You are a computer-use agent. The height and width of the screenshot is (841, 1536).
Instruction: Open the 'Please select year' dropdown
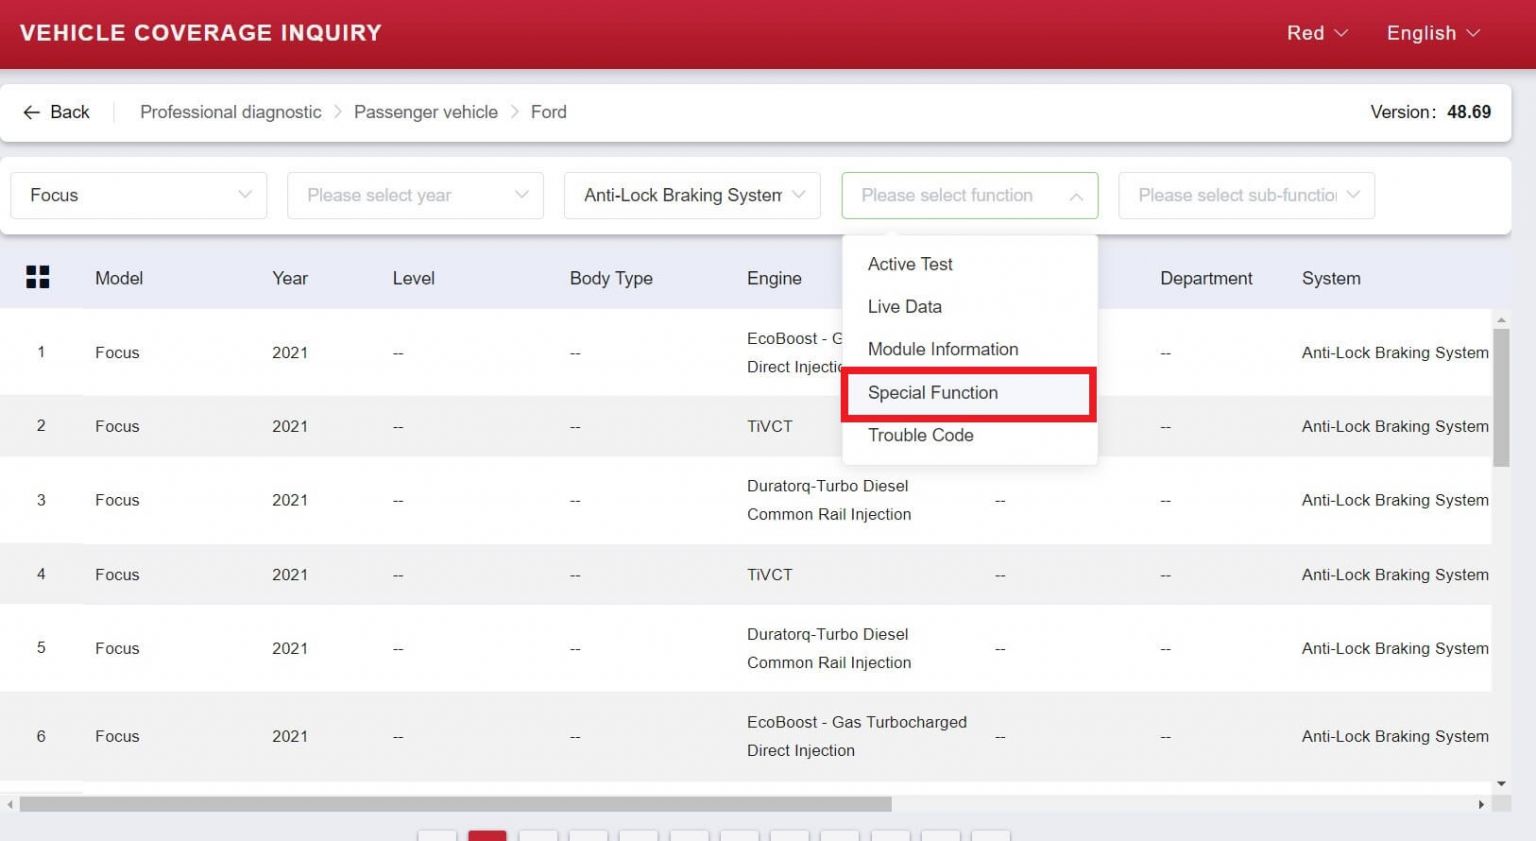(415, 195)
